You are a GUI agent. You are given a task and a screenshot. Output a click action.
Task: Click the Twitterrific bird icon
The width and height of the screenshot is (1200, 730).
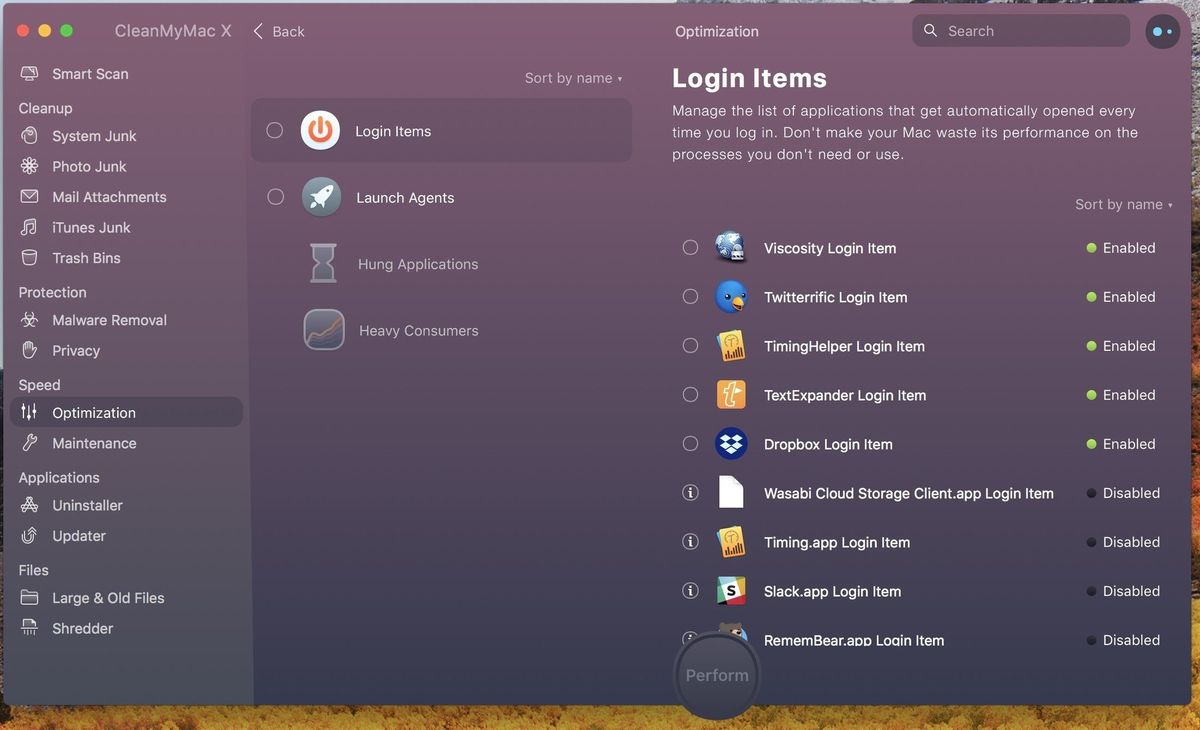tap(731, 297)
